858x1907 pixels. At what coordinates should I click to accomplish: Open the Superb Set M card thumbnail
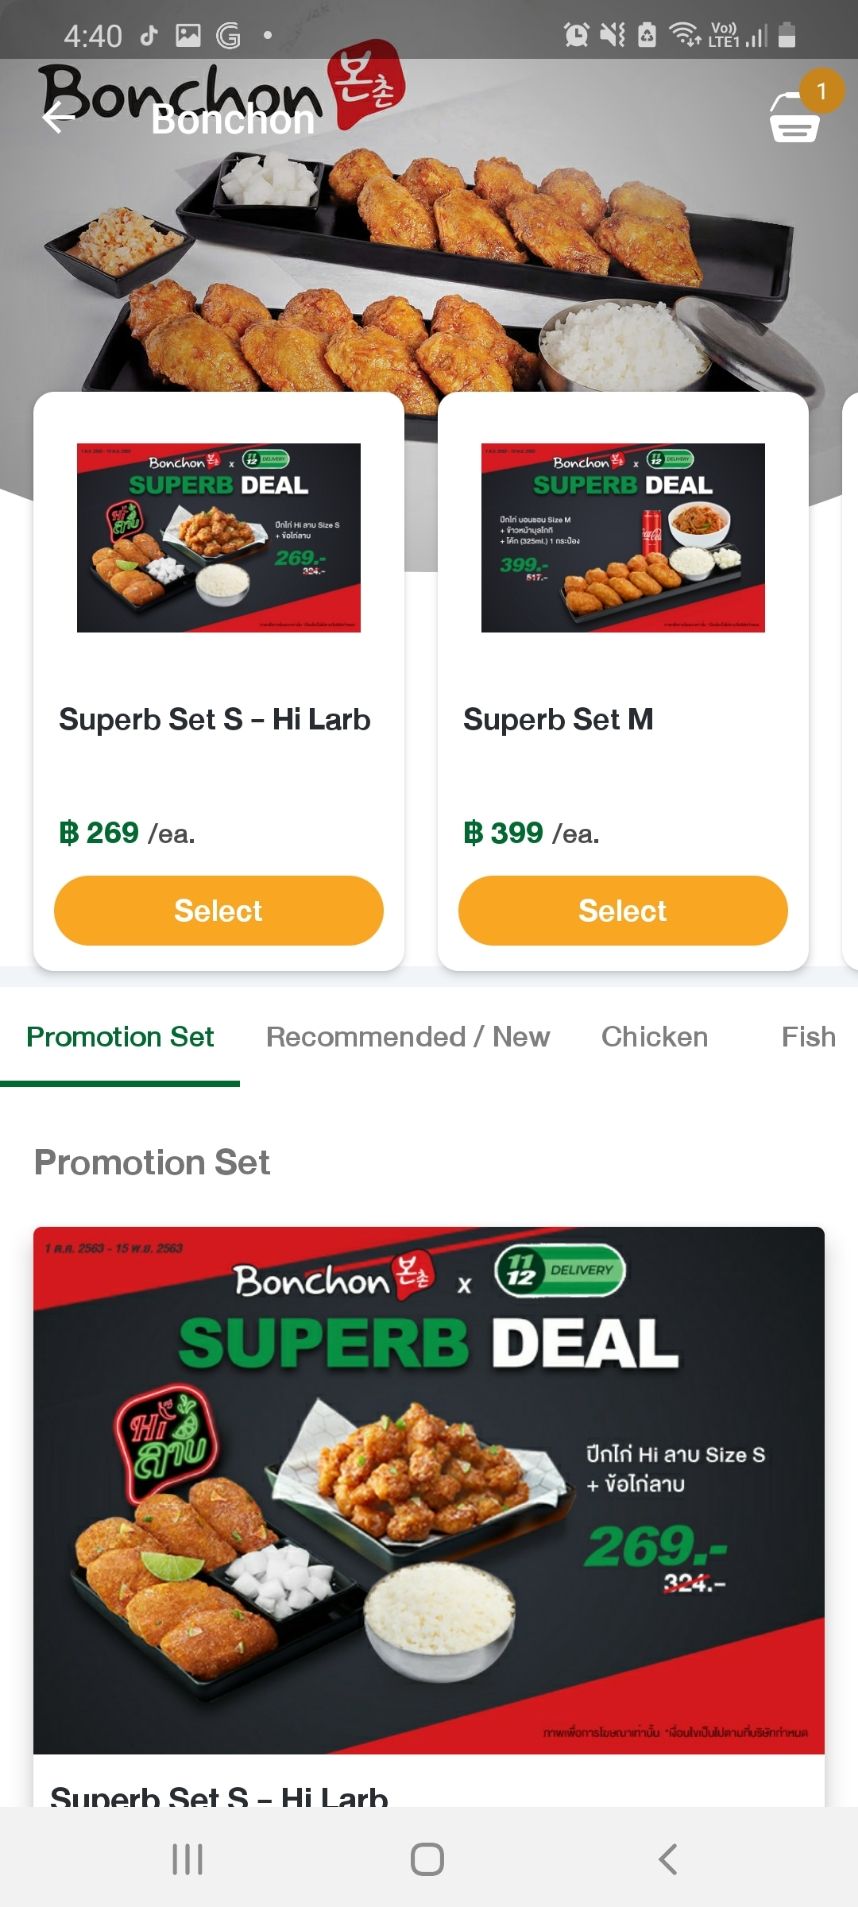[623, 537]
